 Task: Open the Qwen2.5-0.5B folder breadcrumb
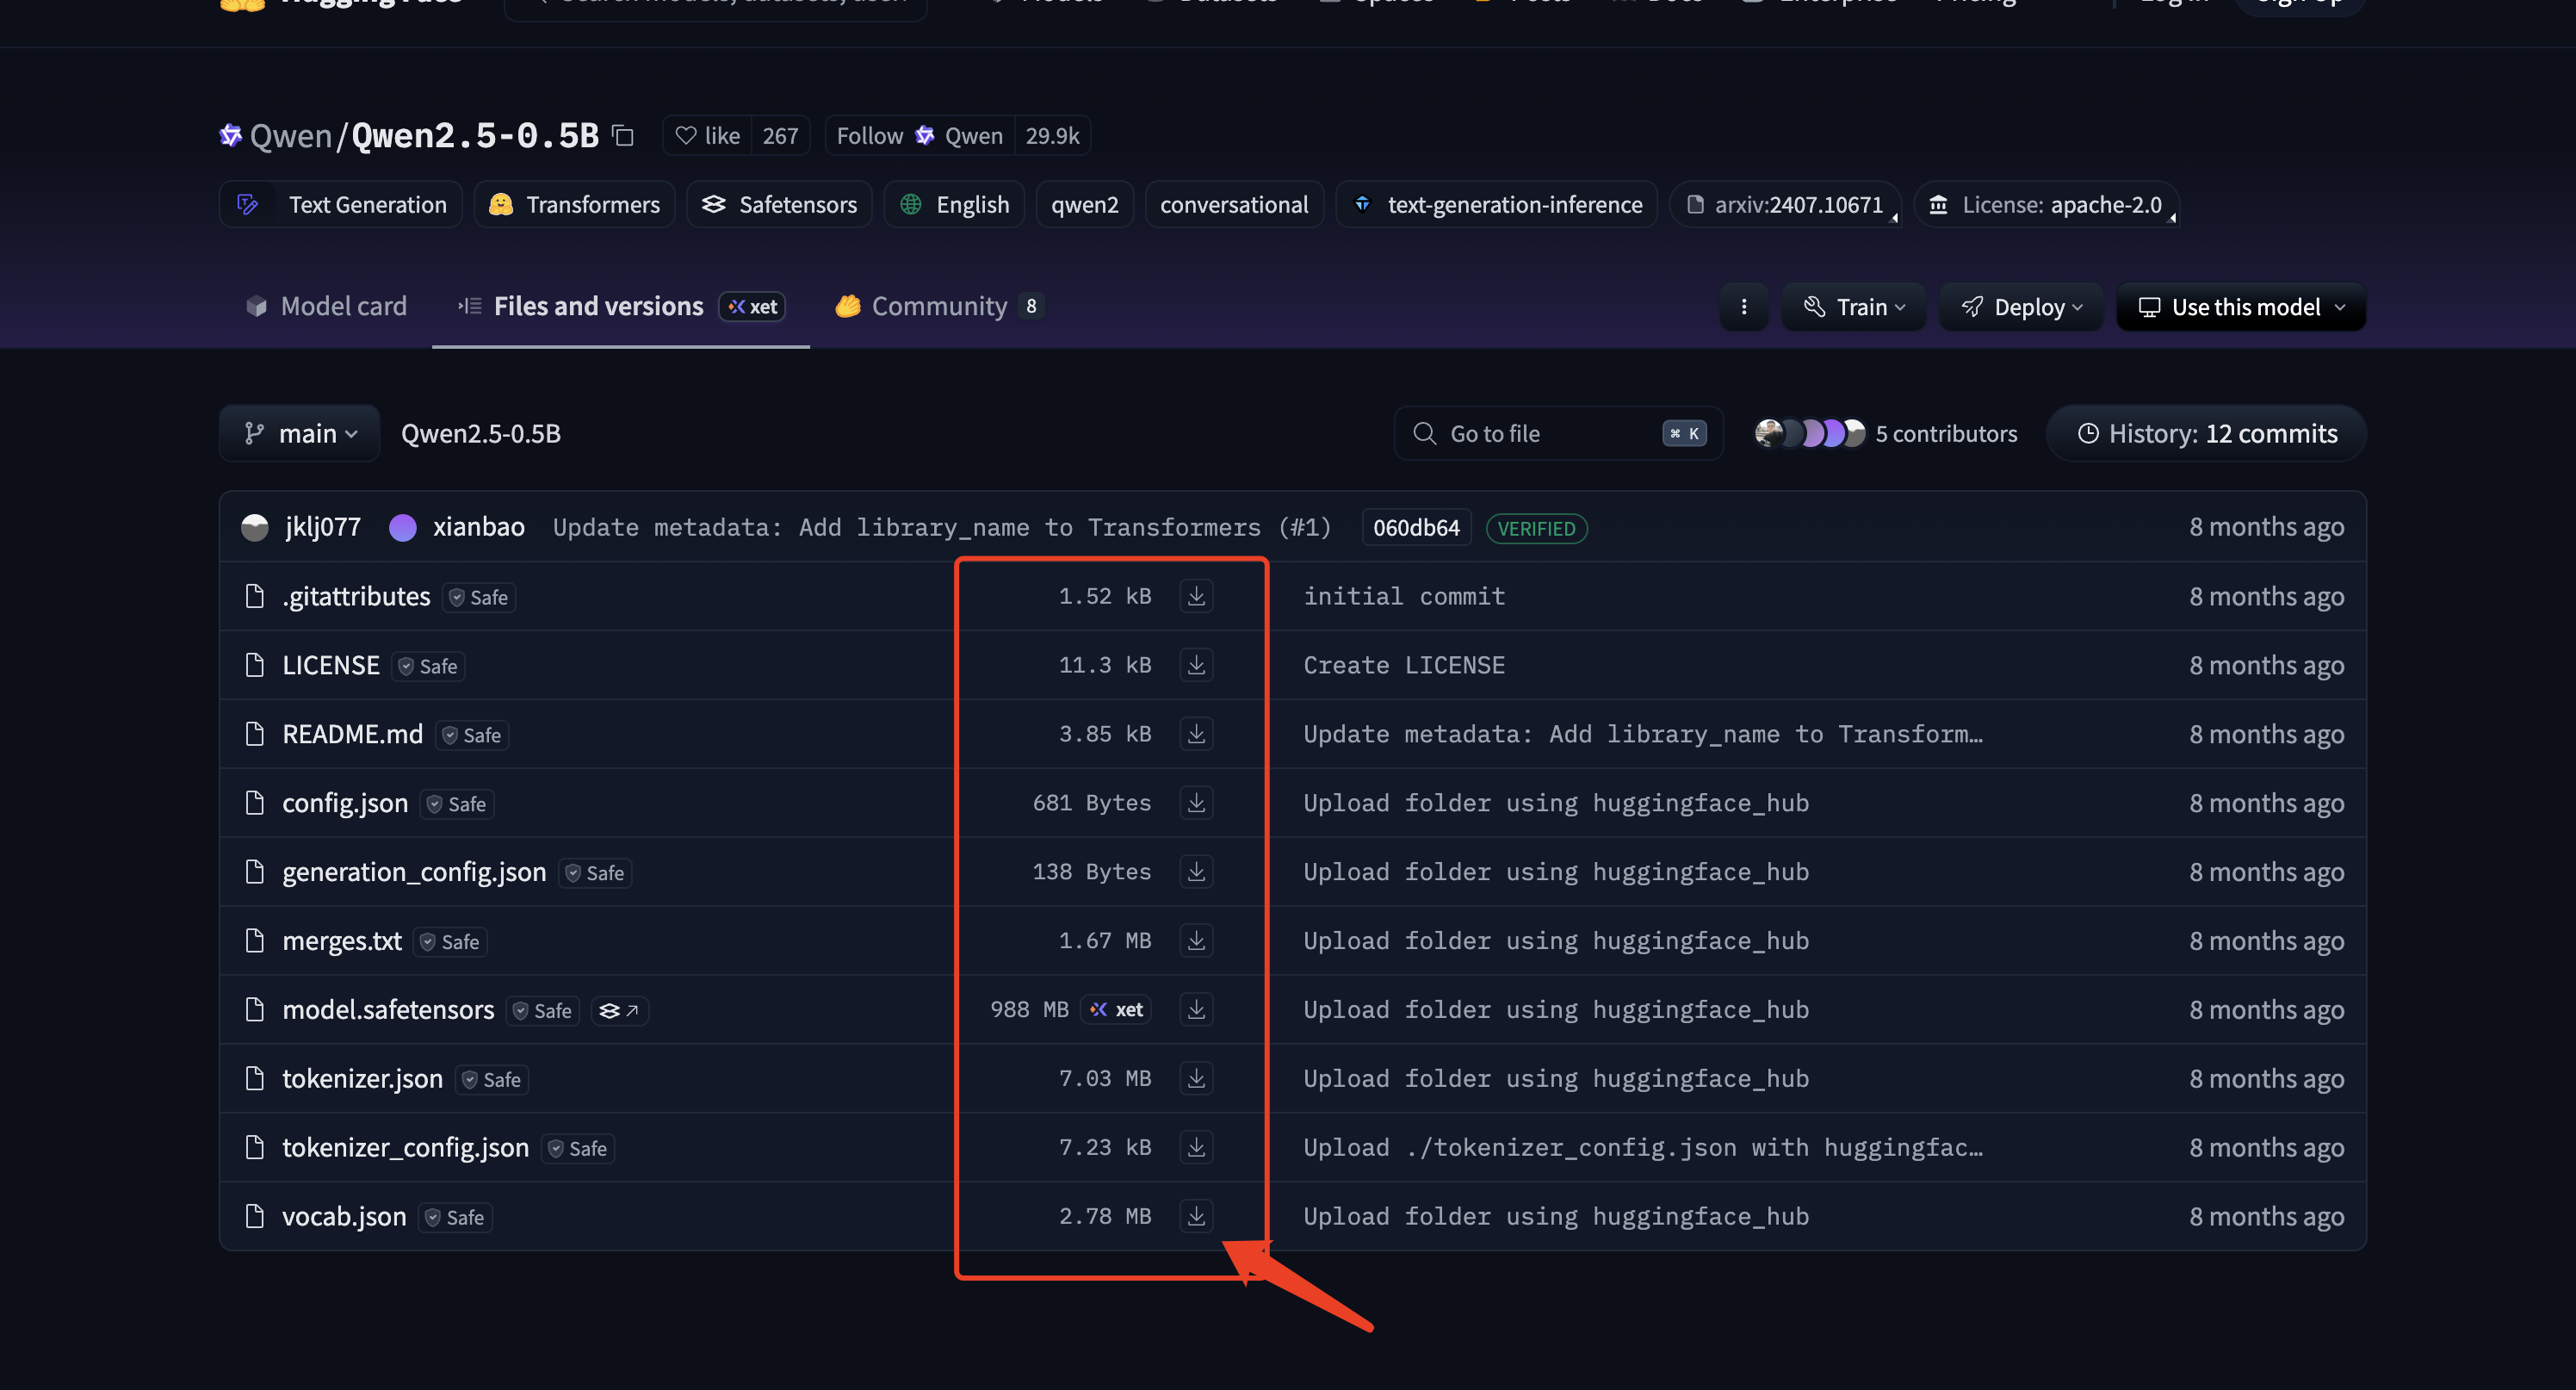pos(481,434)
